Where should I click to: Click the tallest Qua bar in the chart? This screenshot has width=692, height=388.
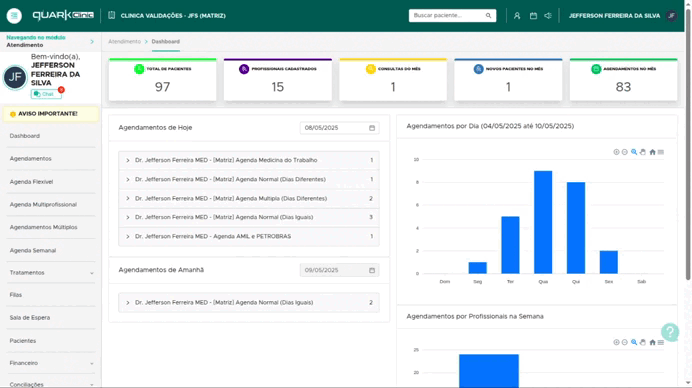543,222
